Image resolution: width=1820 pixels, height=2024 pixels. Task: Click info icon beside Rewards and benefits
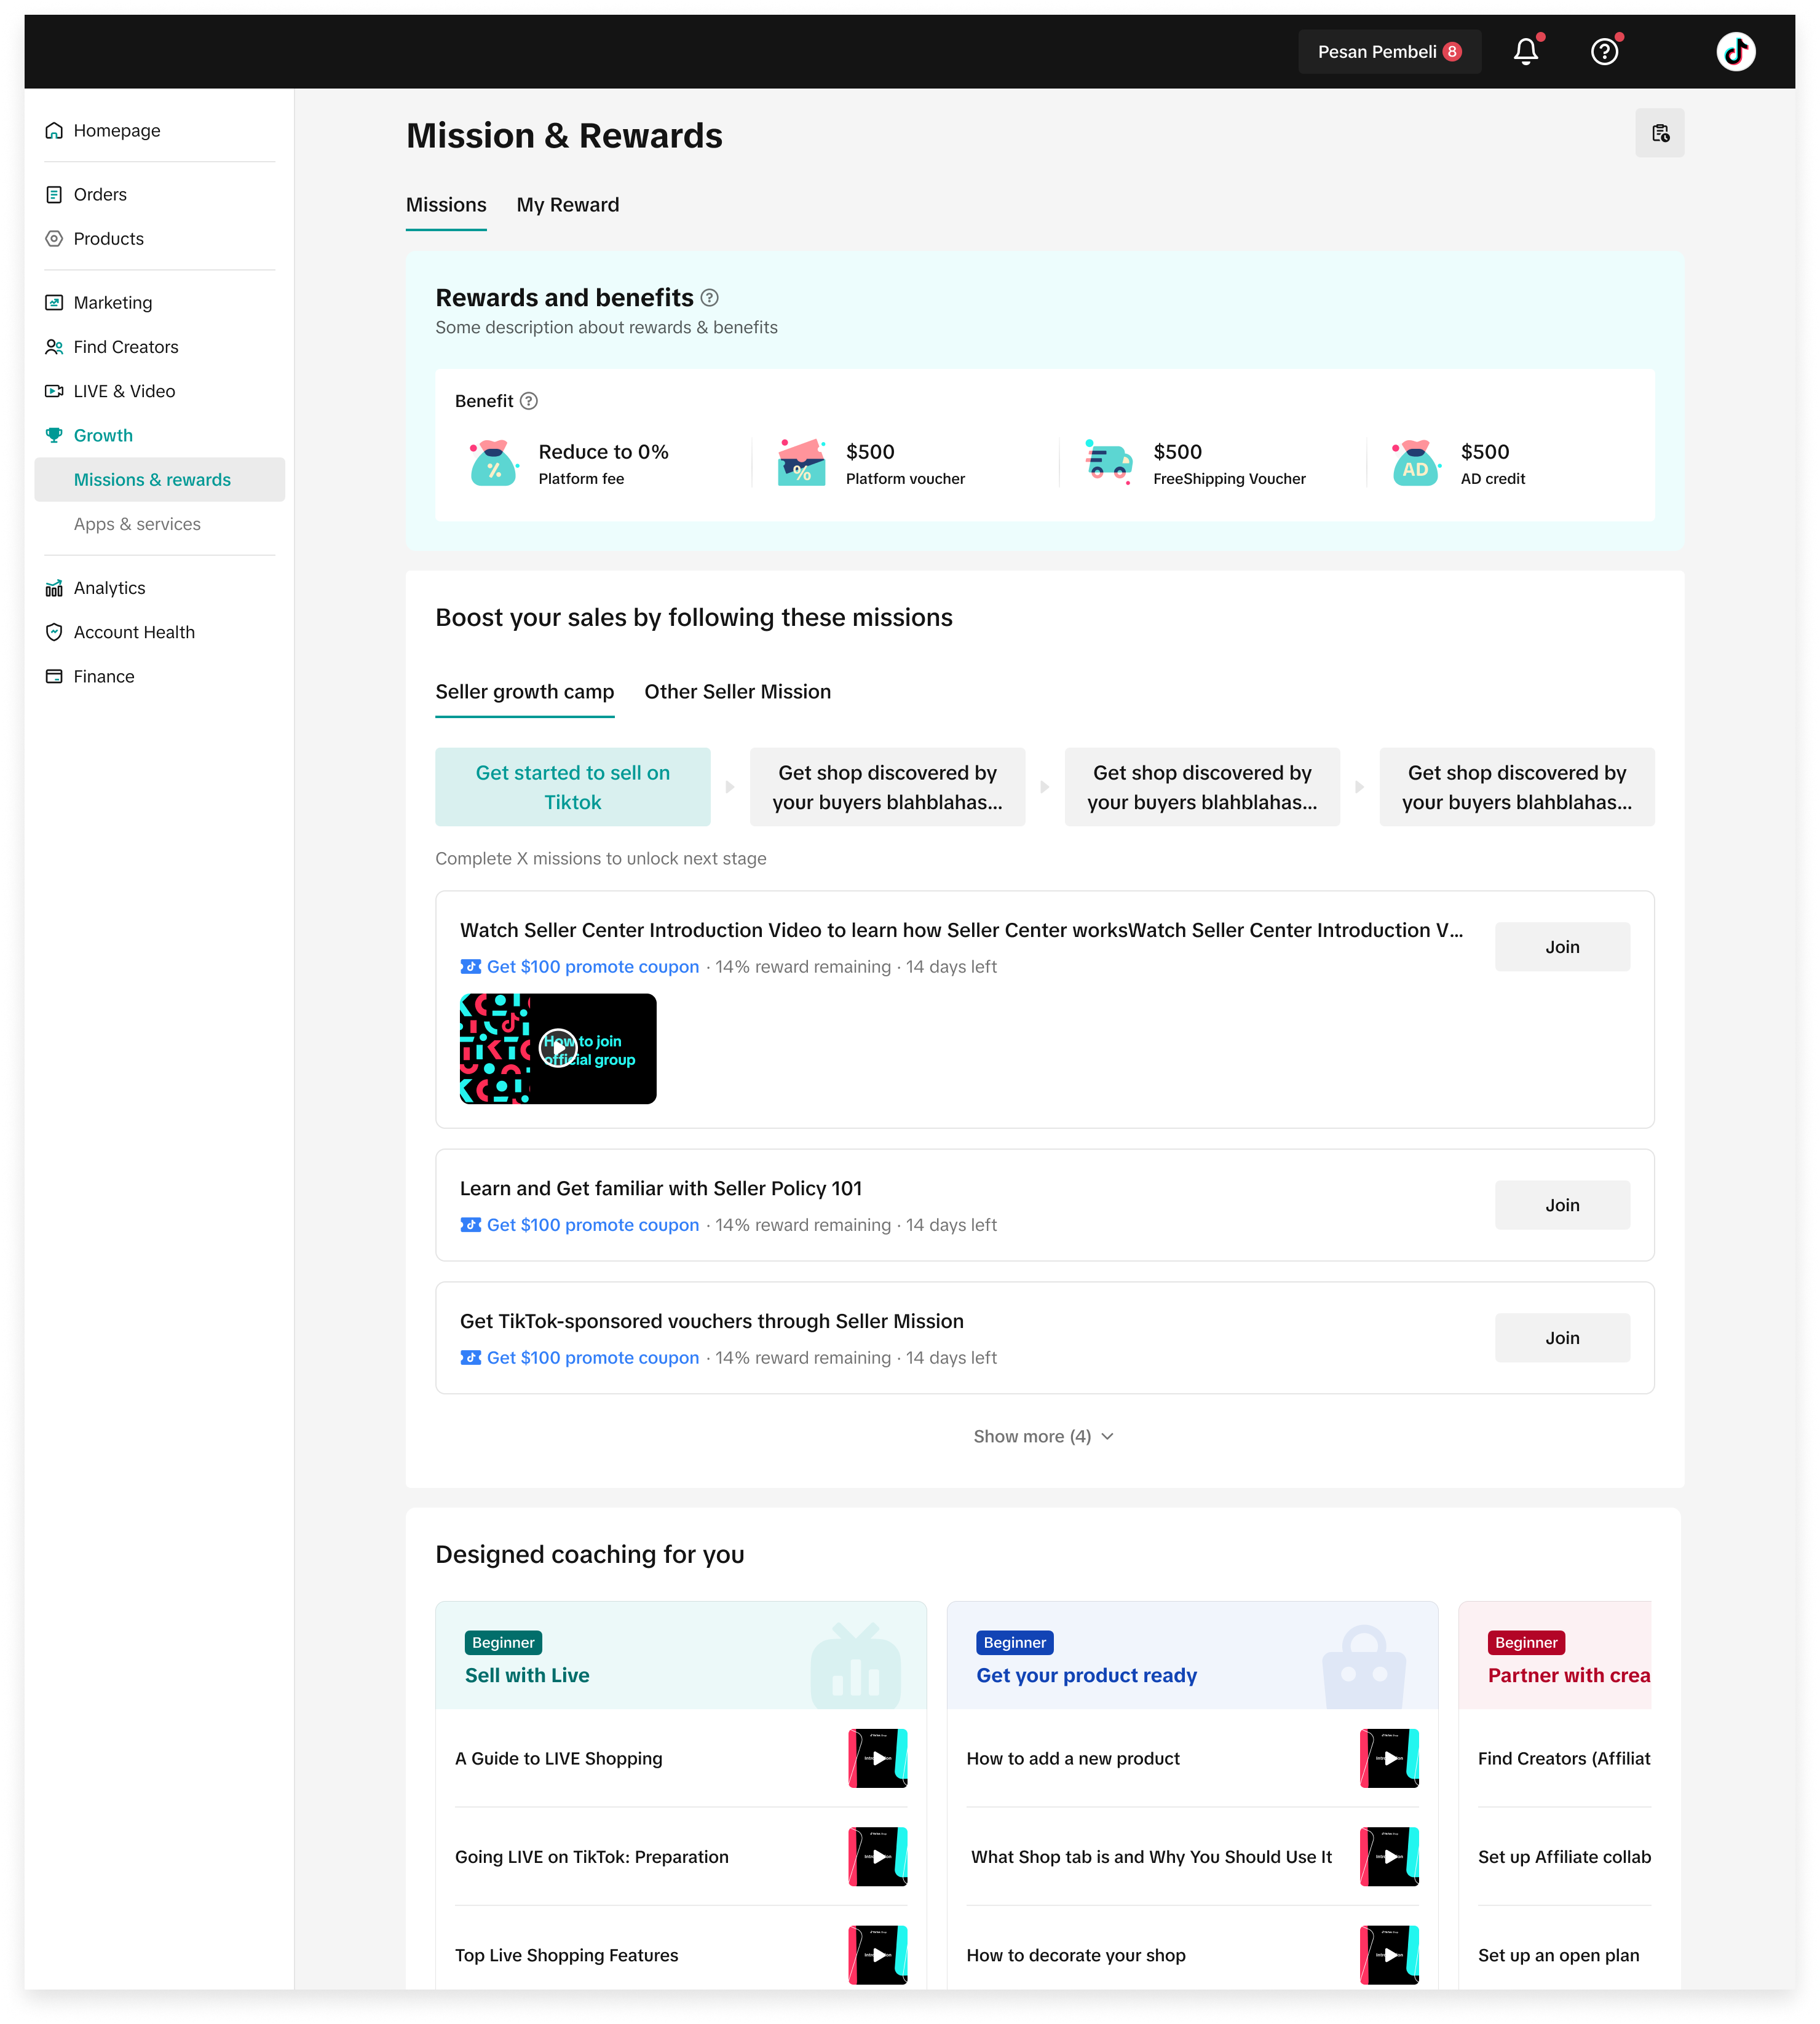(709, 298)
